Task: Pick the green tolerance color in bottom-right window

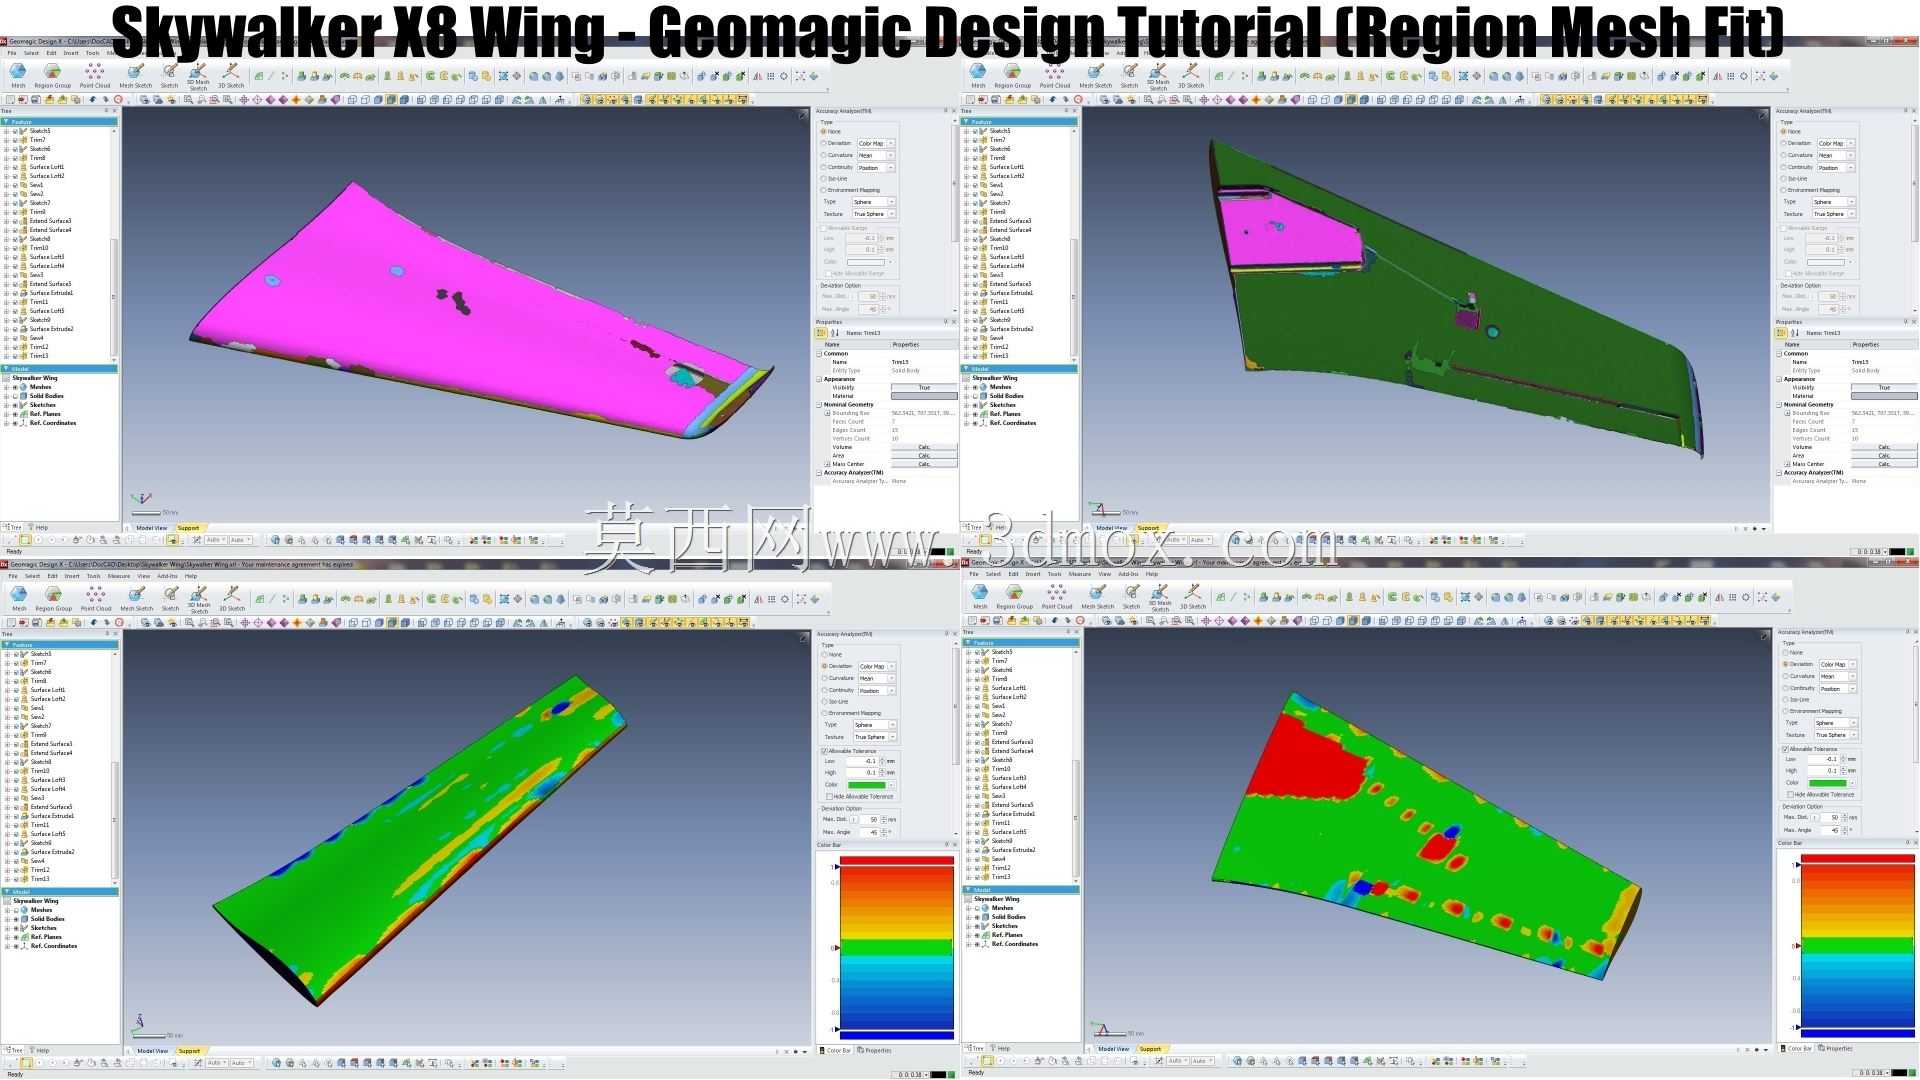Action: [1828, 783]
